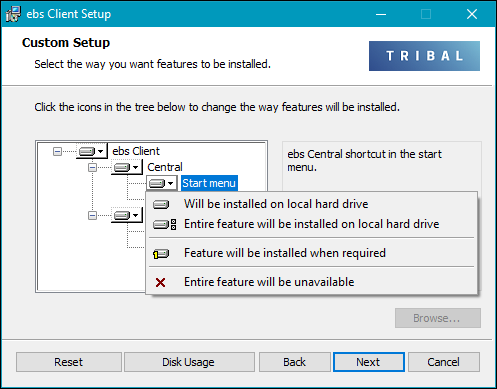The width and height of the screenshot is (497, 389).
Task: Click the install-when-required drive icon
Action: point(161,254)
